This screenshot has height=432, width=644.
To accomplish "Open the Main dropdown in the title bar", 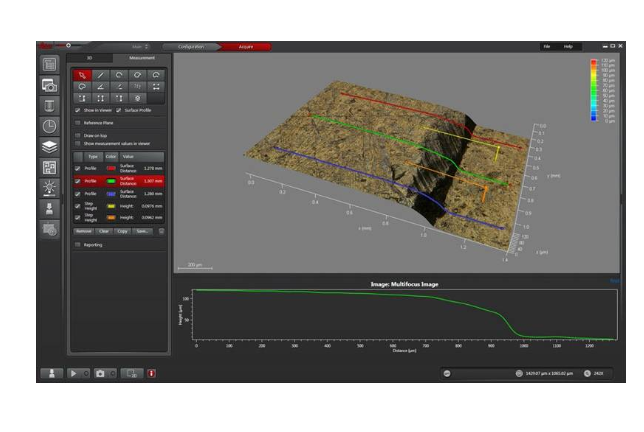I will [x=139, y=46].
